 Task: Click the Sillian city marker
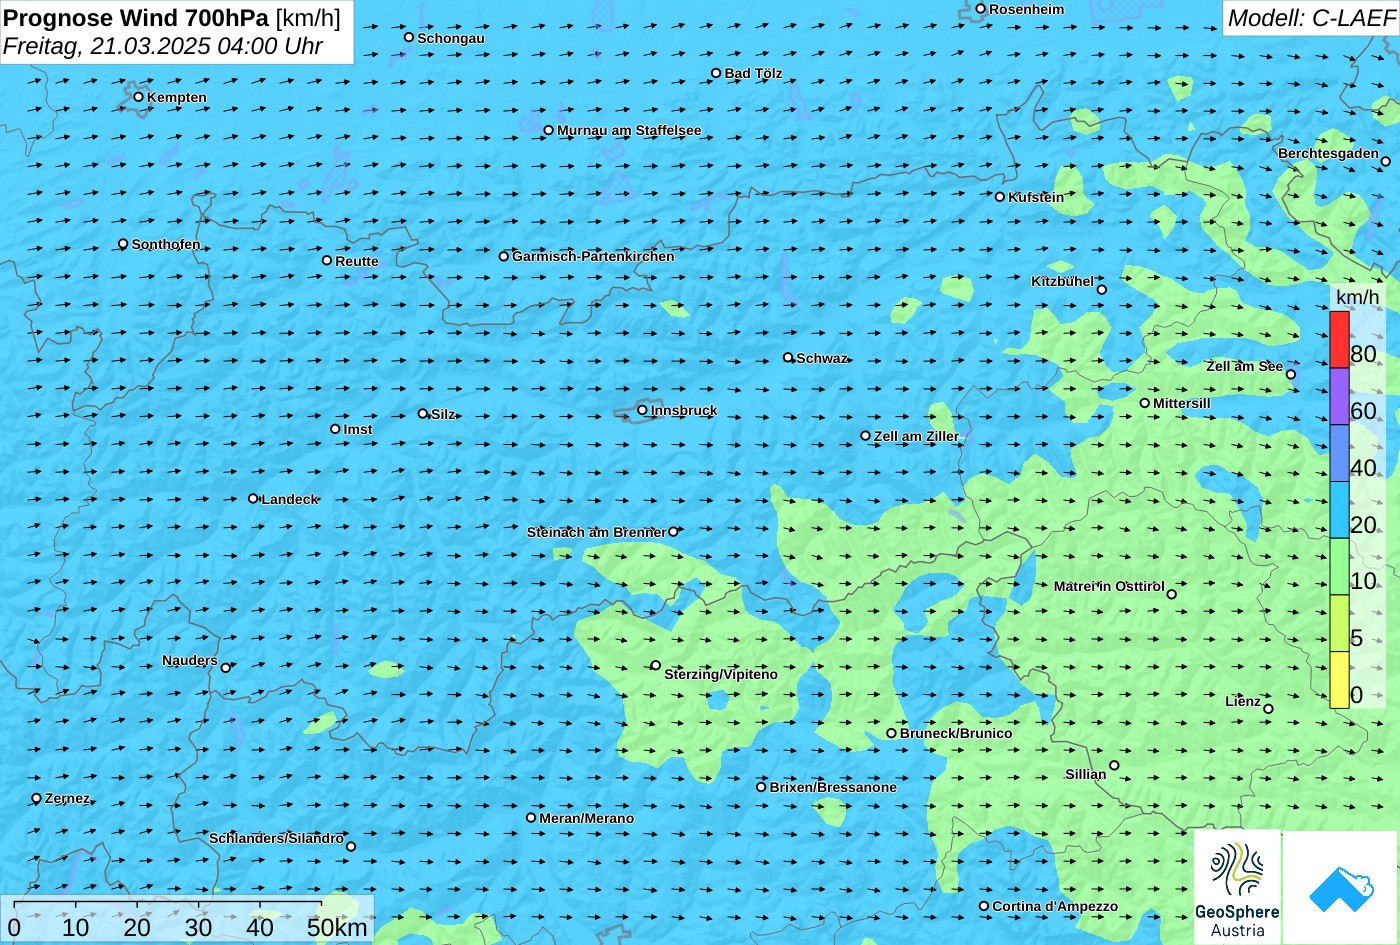click(1114, 766)
